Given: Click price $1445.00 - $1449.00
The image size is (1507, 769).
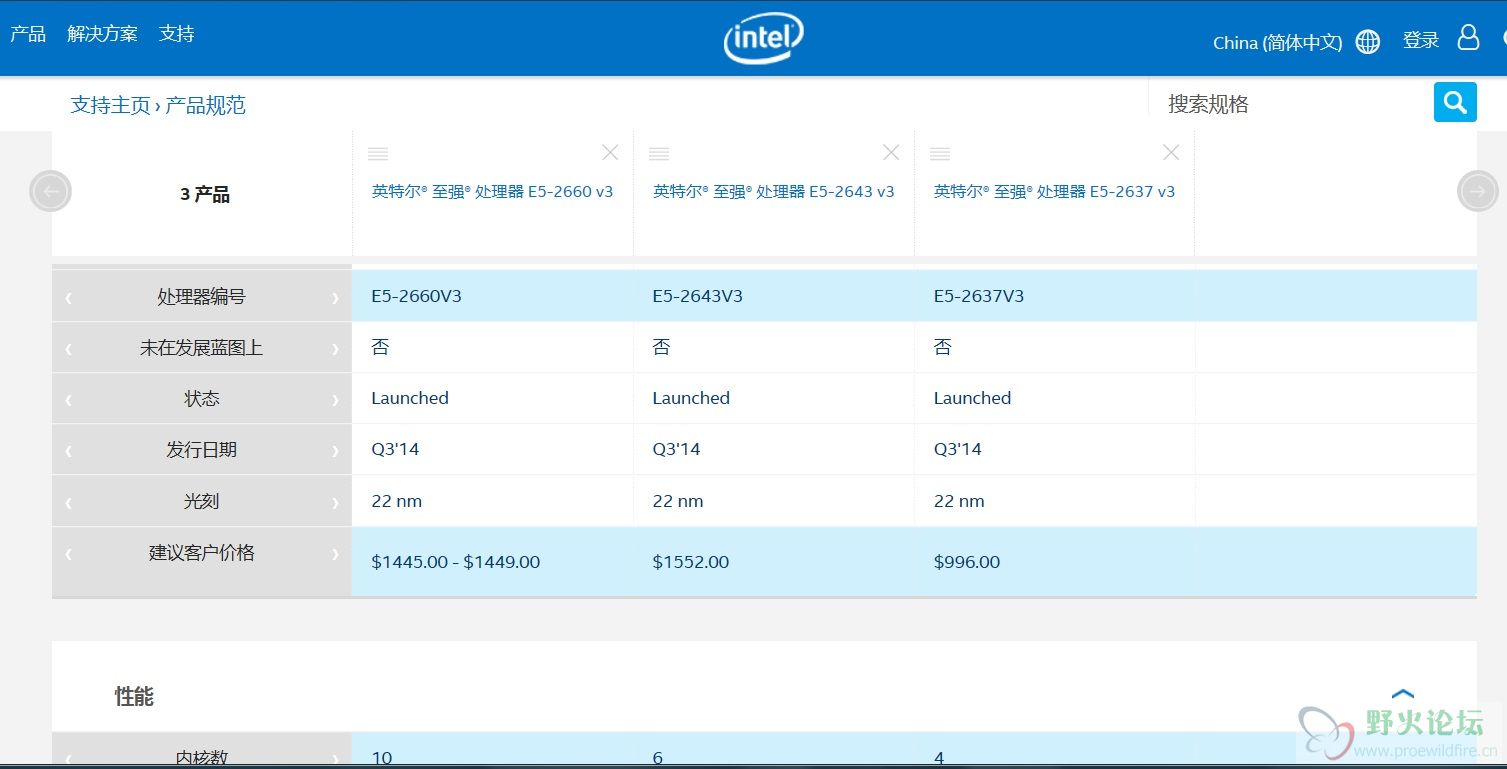Looking at the screenshot, I should click(x=455, y=562).
